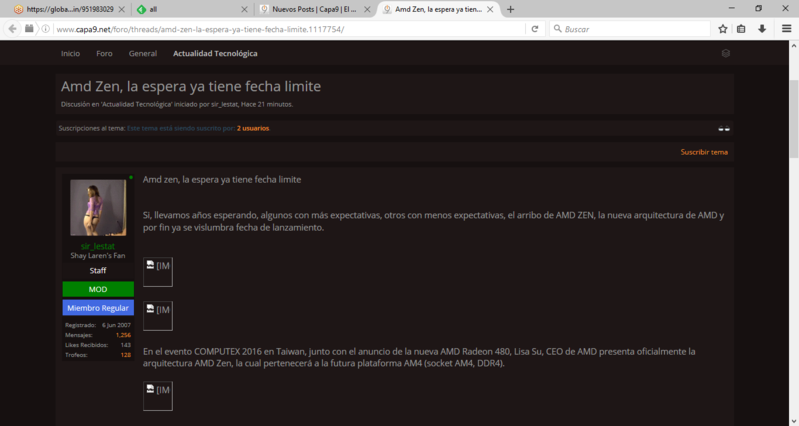Image resolution: width=799 pixels, height=426 pixels.
Task: Minimize the Firefox window
Action: [732, 8]
